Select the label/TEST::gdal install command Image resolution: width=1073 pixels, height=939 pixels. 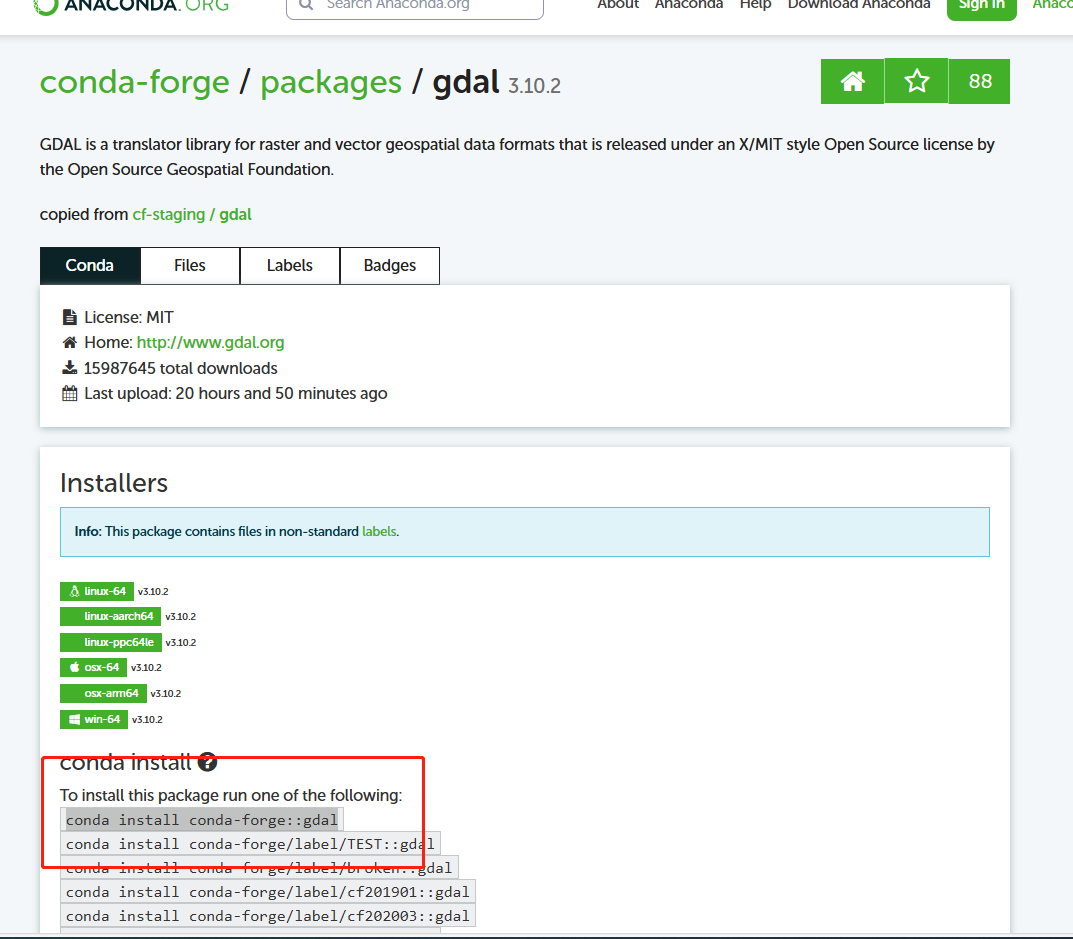pos(250,844)
